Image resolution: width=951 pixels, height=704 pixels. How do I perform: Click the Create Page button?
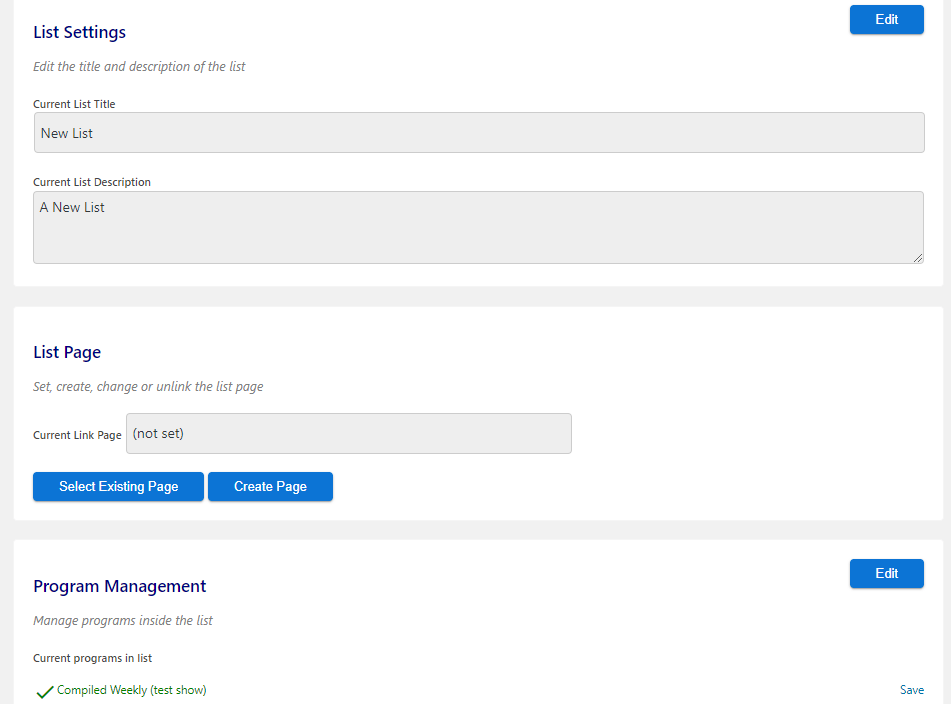point(271,486)
